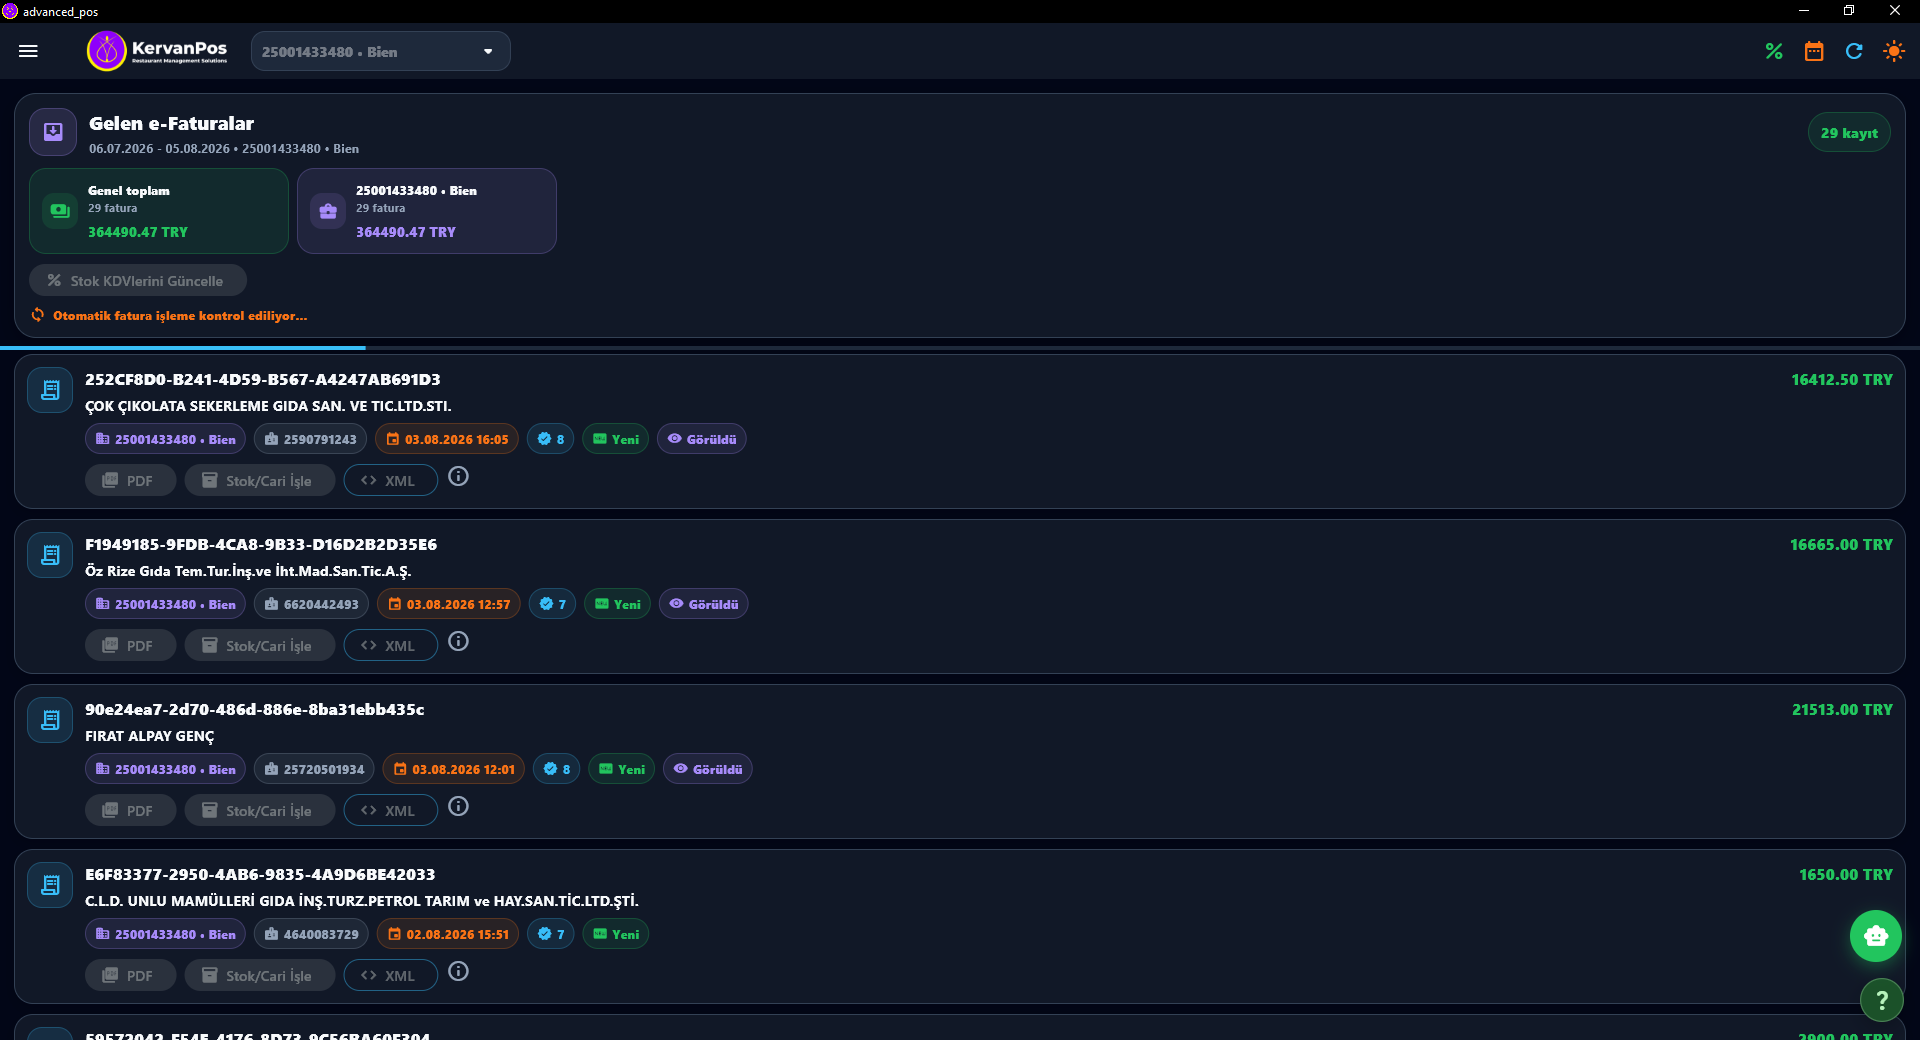1920x1040 pixels.
Task: Select the Genel toplam summary card
Action: [159, 211]
